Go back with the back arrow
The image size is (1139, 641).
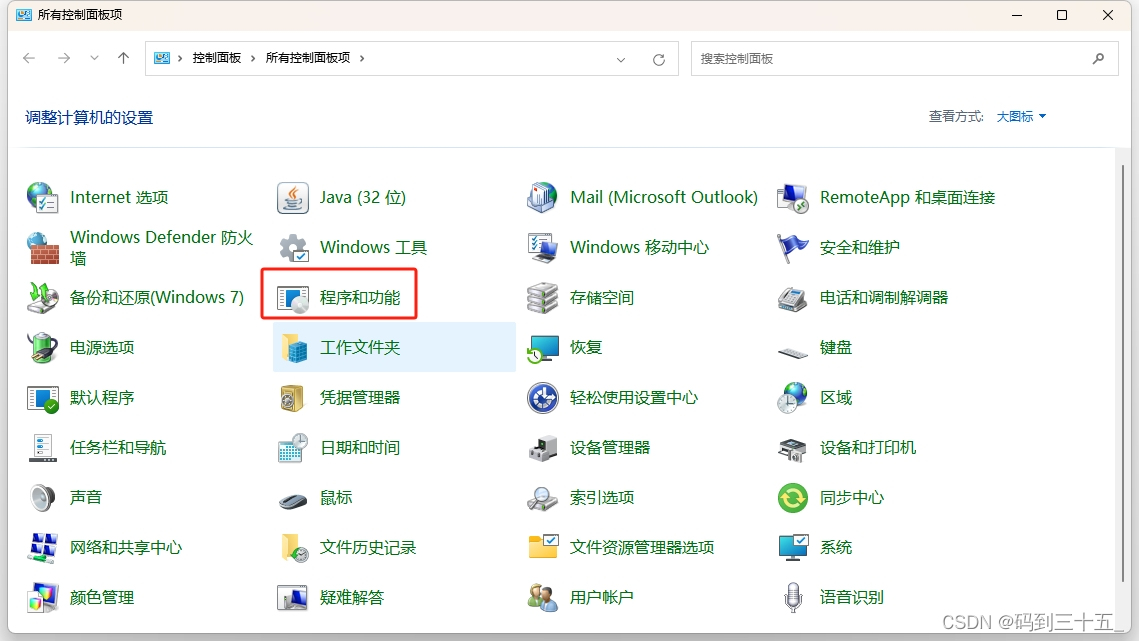29,58
